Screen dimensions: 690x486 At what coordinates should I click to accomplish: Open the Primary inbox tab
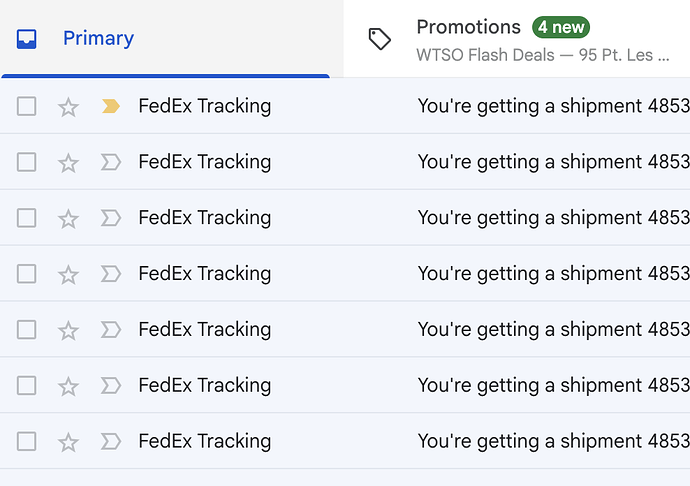point(98,39)
